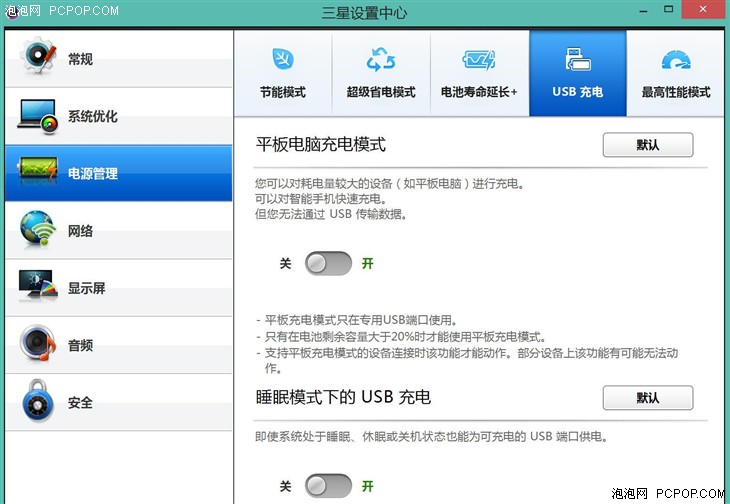Image resolution: width=730 pixels, height=504 pixels.
Task: Click the 系统优化 laptop icon
Action: 37,115
